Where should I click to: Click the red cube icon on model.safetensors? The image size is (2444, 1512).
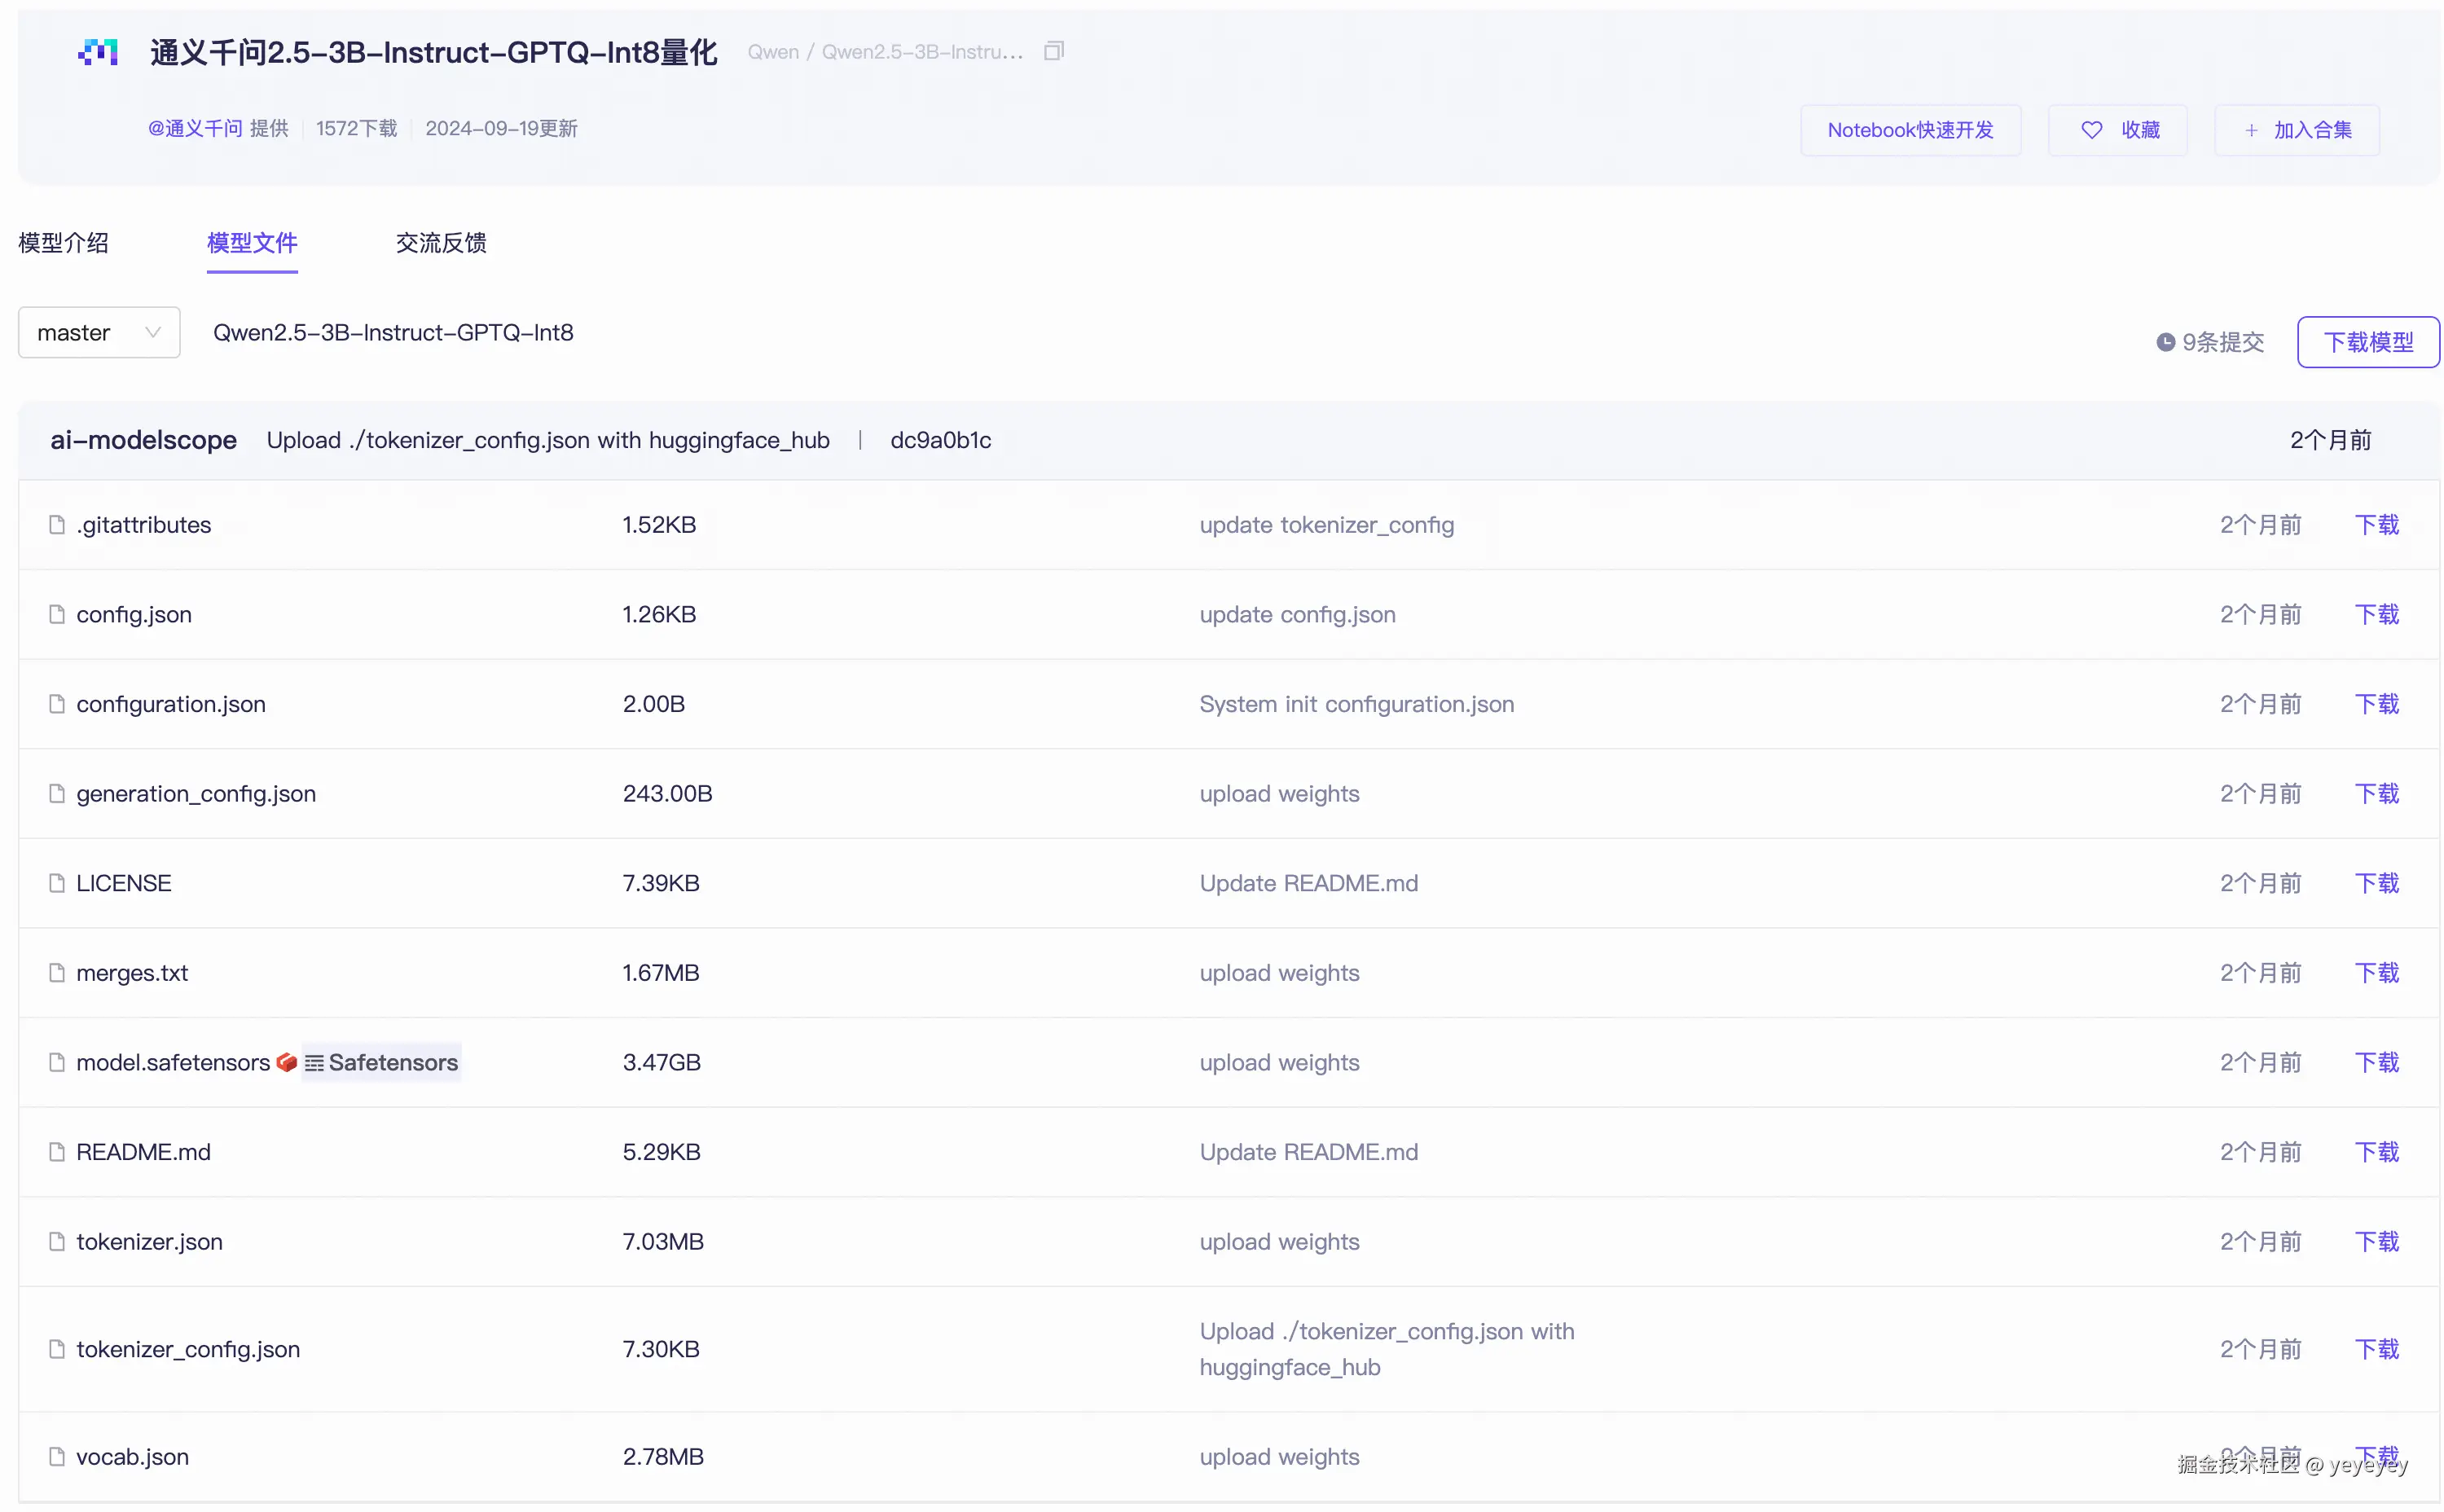(286, 1062)
